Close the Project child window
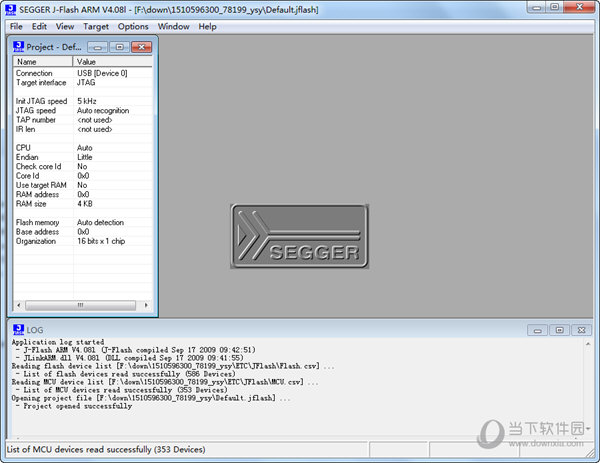Viewport: 600px width, 463px height. (142, 47)
